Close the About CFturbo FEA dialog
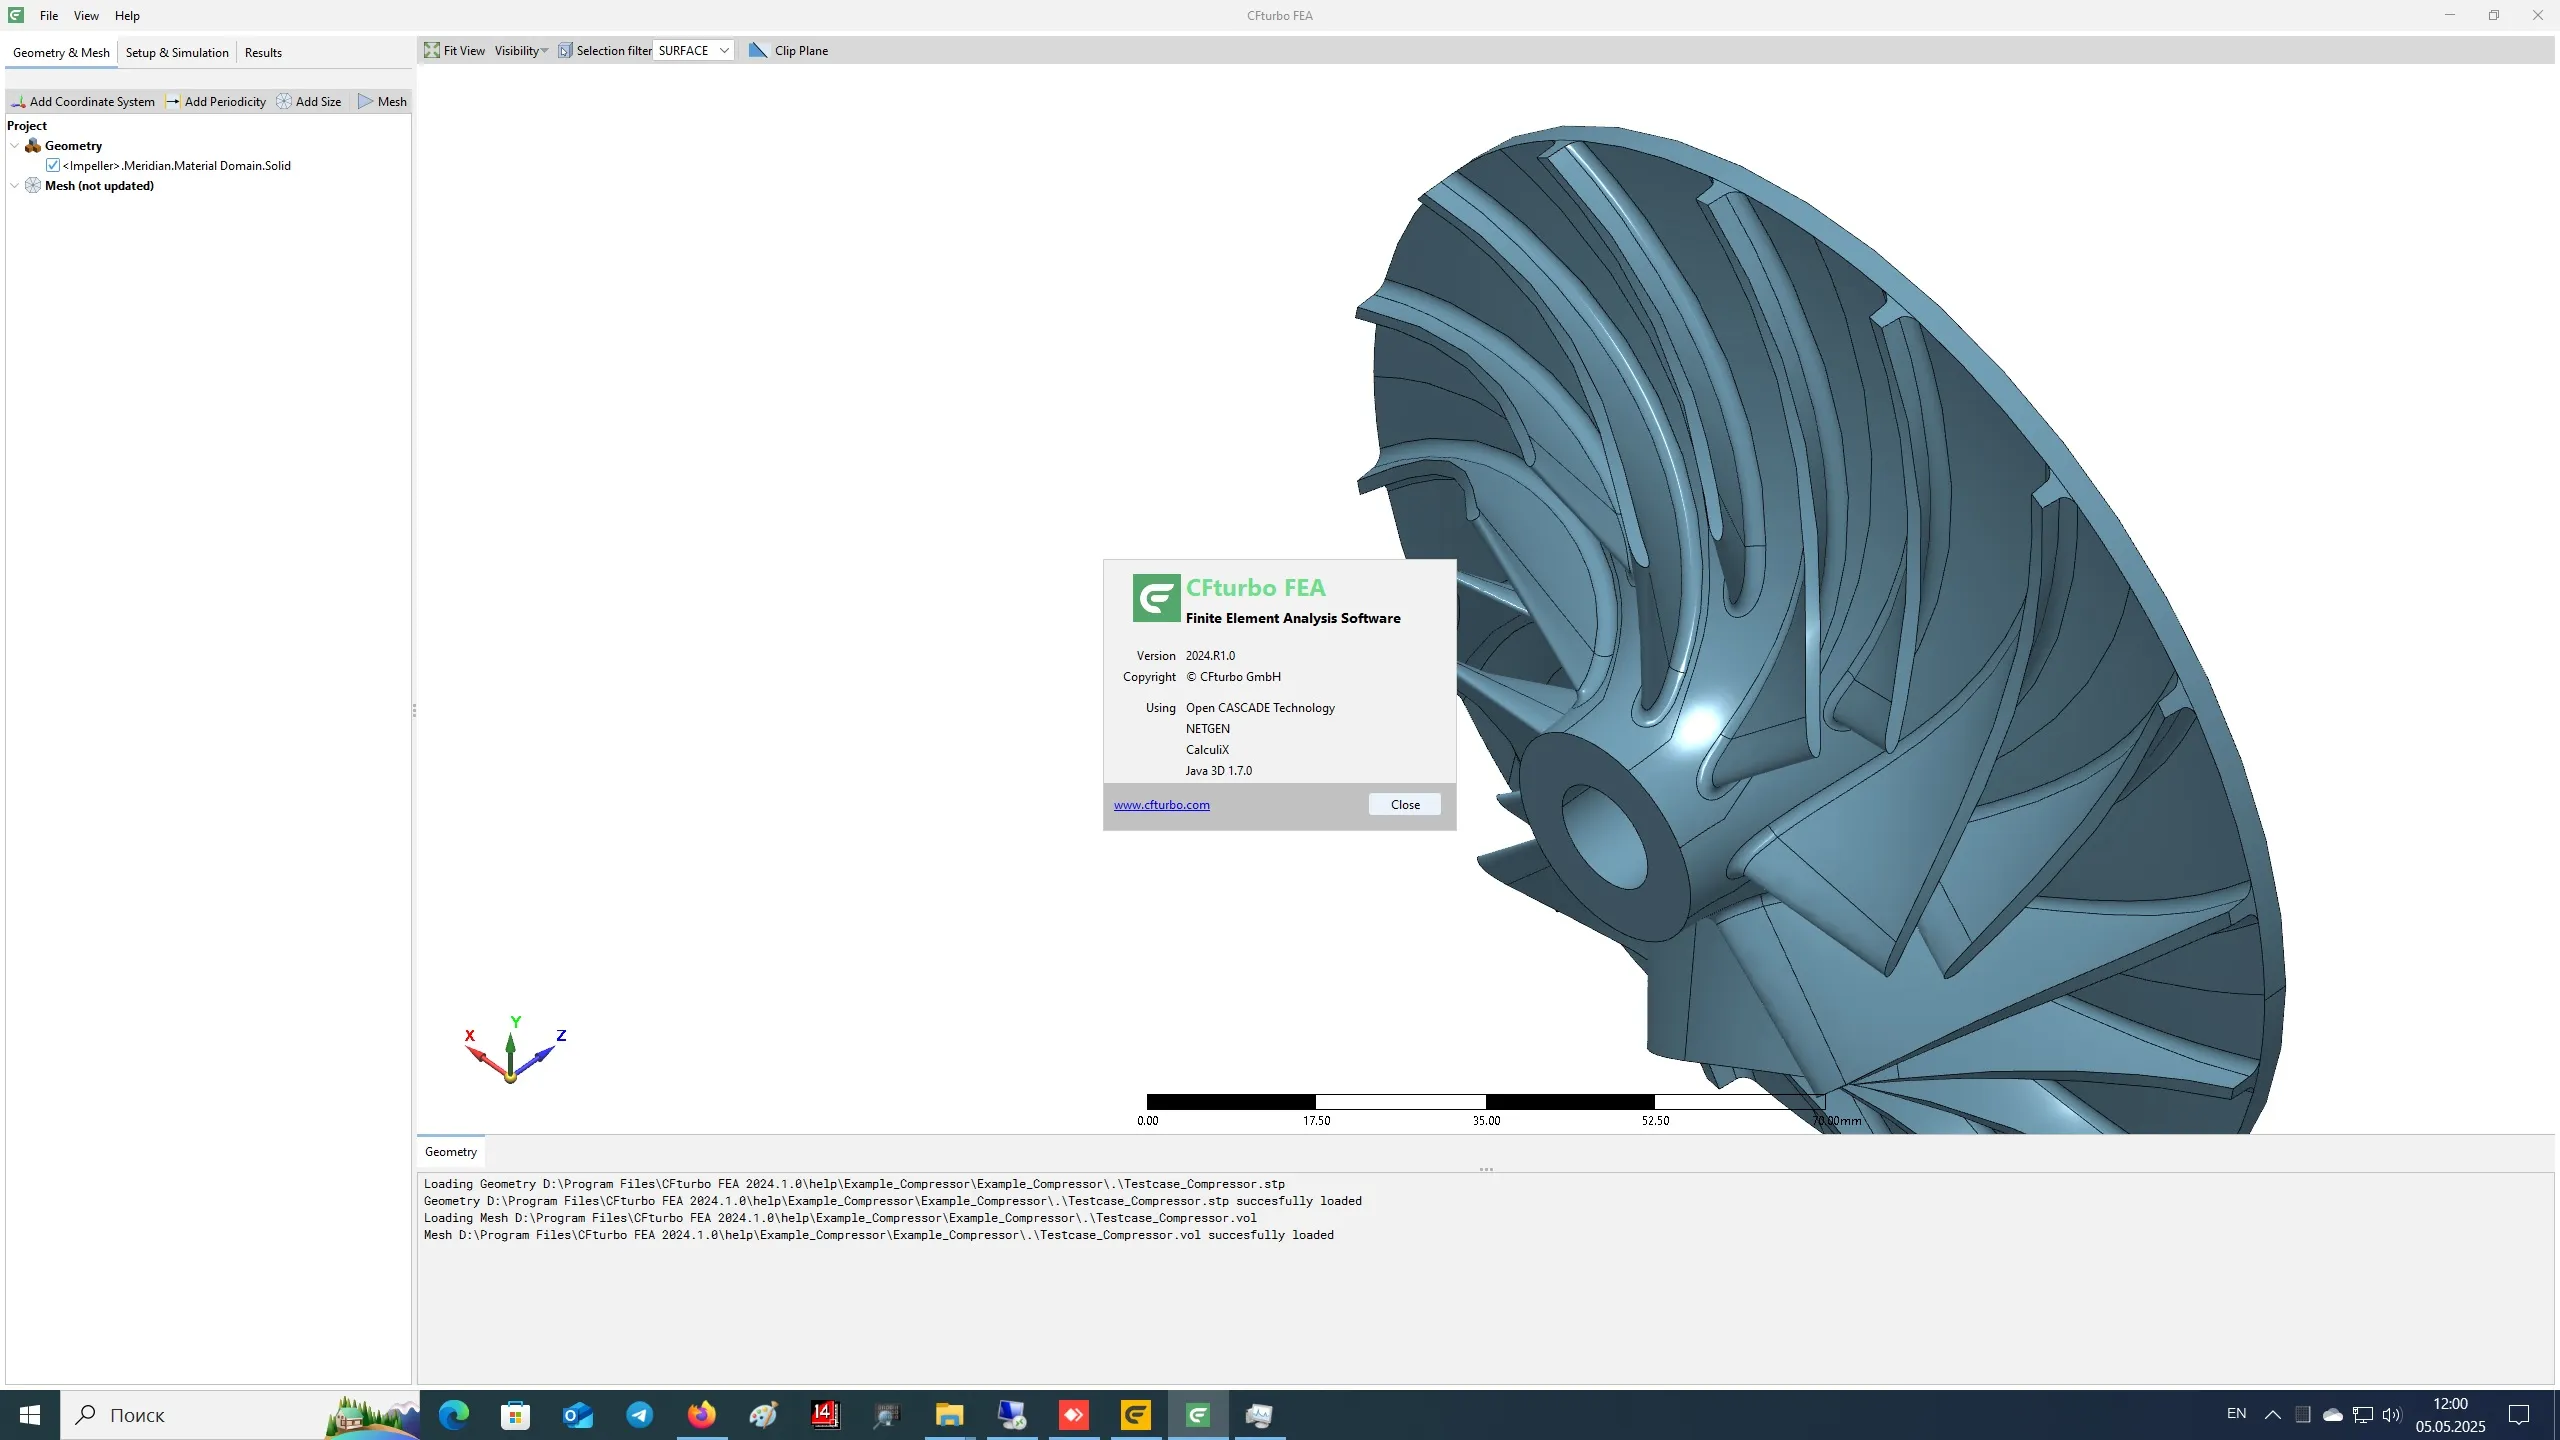Viewport: 2560px width, 1440px height. pyautogui.click(x=1405, y=804)
